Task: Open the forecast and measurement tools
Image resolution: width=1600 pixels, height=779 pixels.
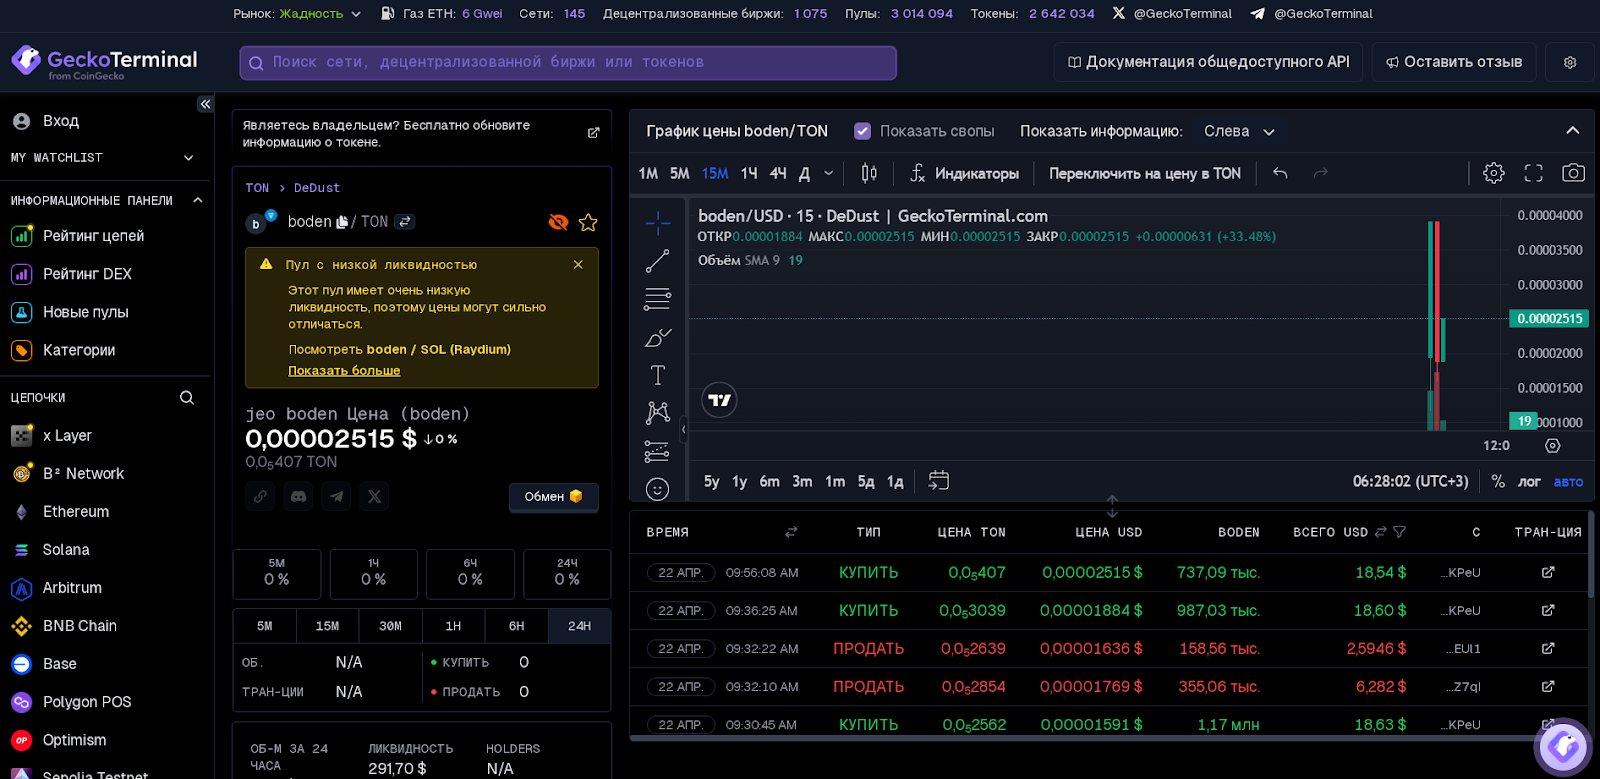Action: (x=657, y=451)
